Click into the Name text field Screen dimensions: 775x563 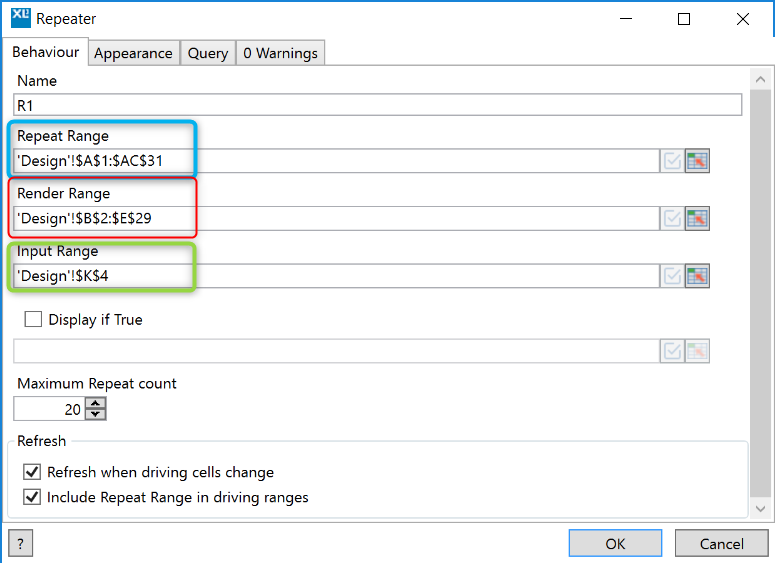point(377,105)
